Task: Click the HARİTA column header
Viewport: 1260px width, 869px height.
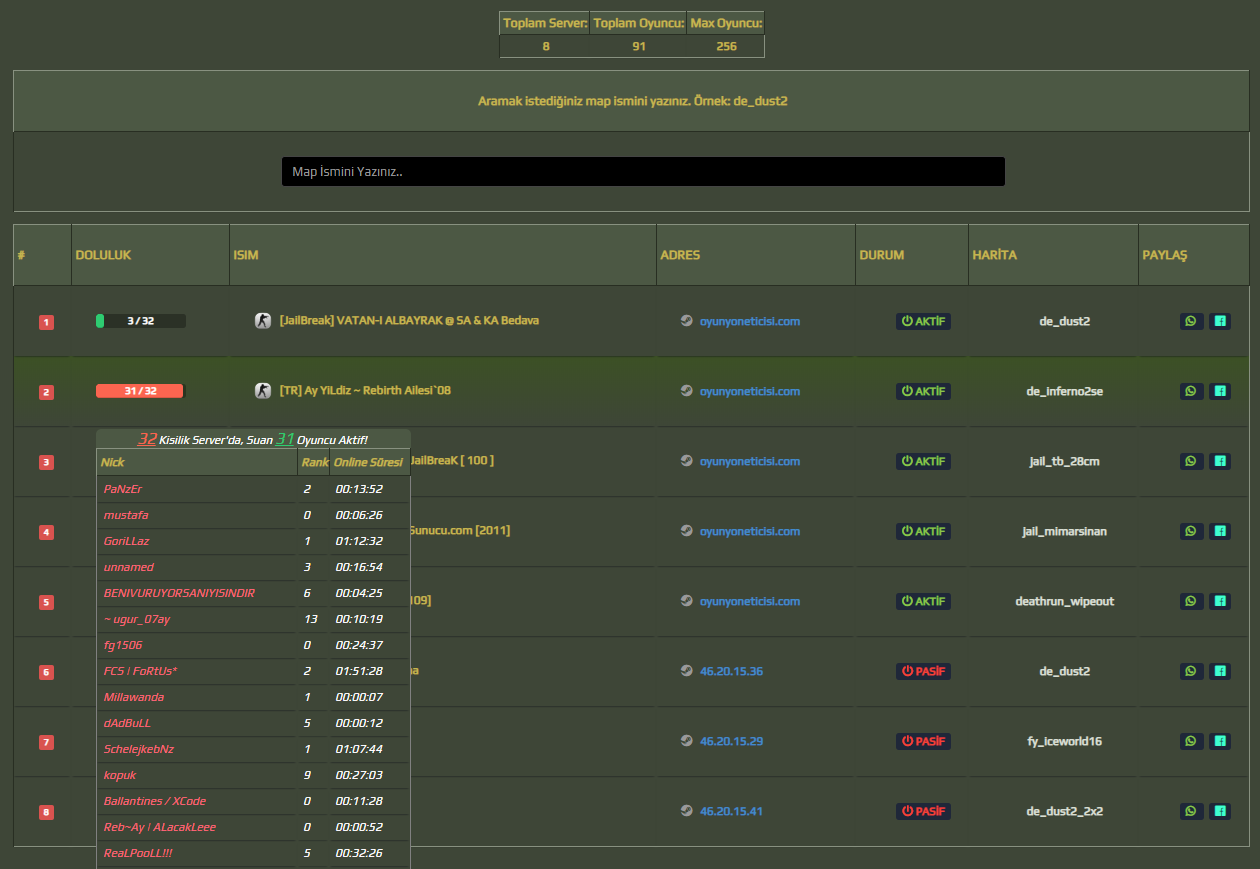Action: tap(994, 255)
